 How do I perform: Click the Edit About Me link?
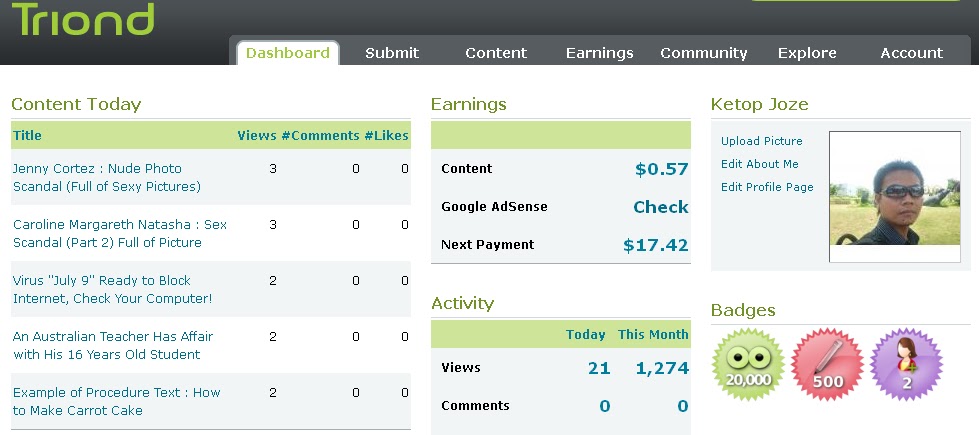760,164
